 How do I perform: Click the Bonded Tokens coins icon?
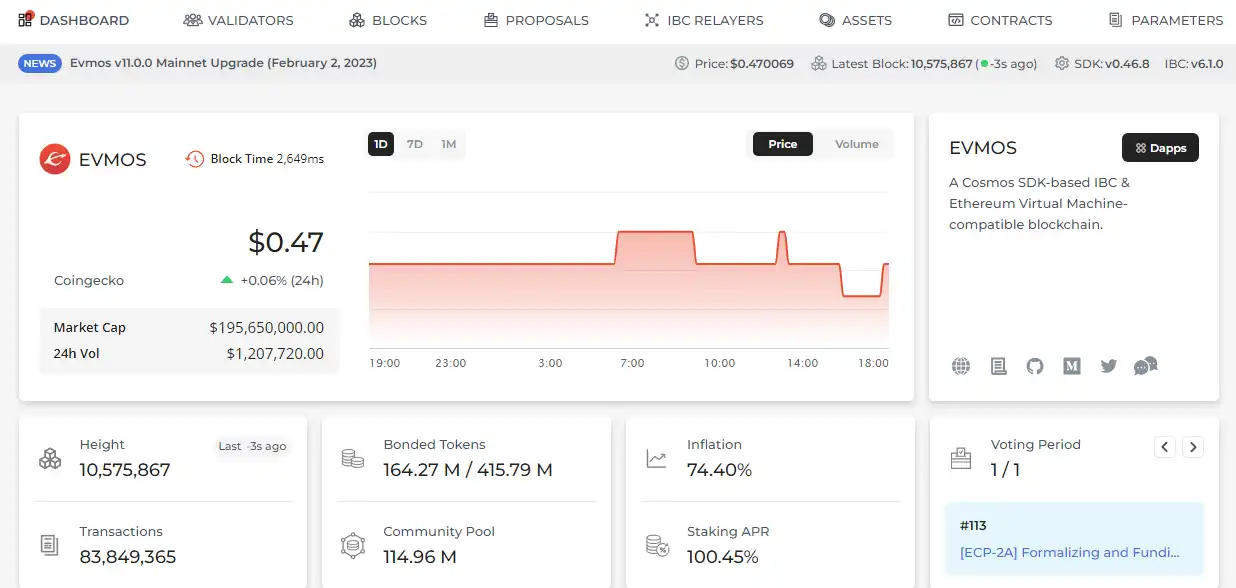[352, 458]
